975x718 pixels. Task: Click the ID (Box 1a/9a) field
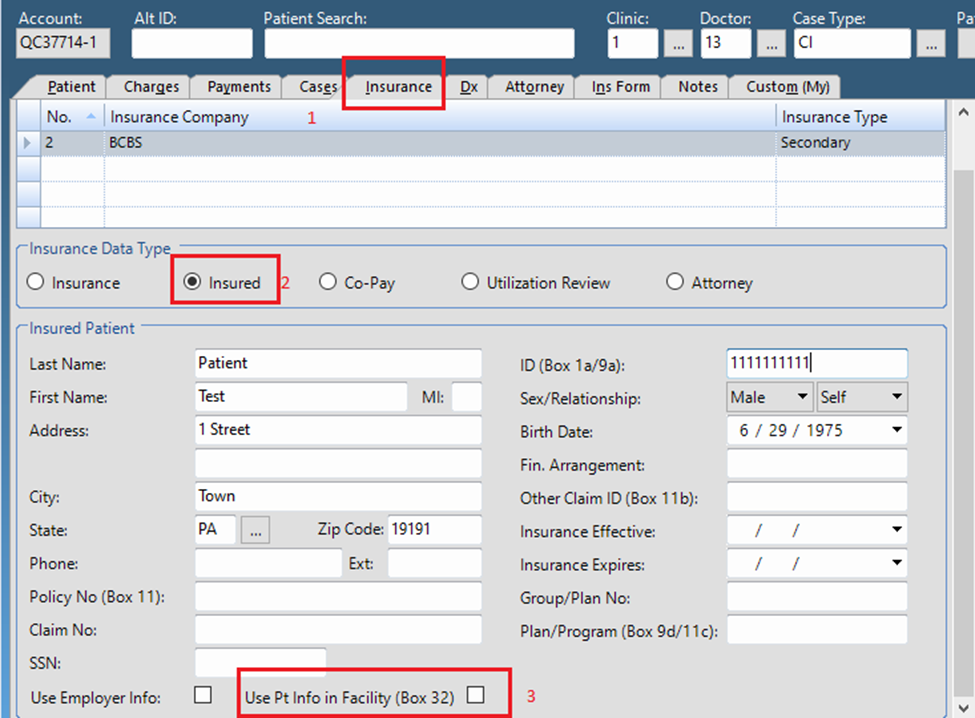pyautogui.click(x=817, y=363)
